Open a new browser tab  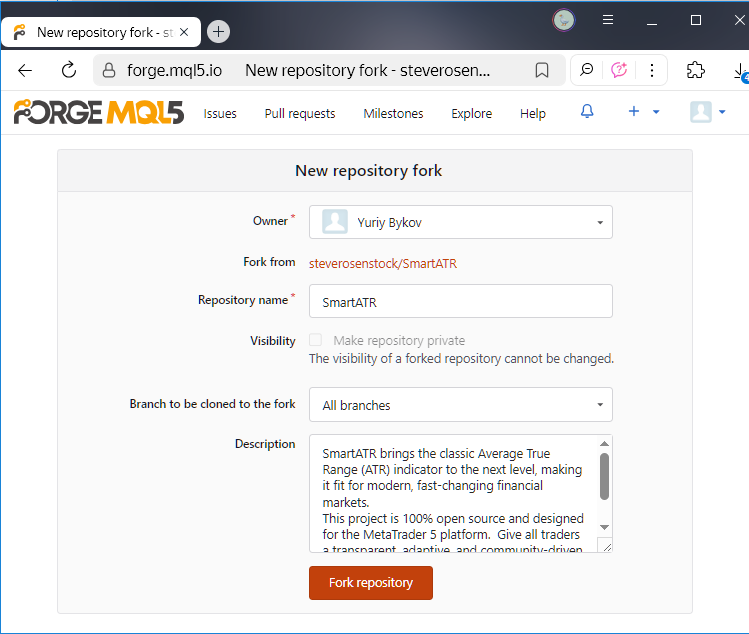[x=218, y=32]
